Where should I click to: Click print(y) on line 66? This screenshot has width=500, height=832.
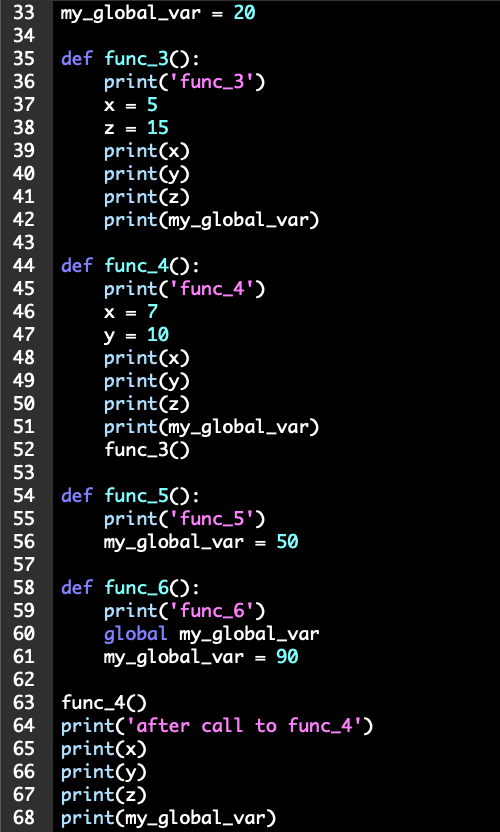pos(104,772)
